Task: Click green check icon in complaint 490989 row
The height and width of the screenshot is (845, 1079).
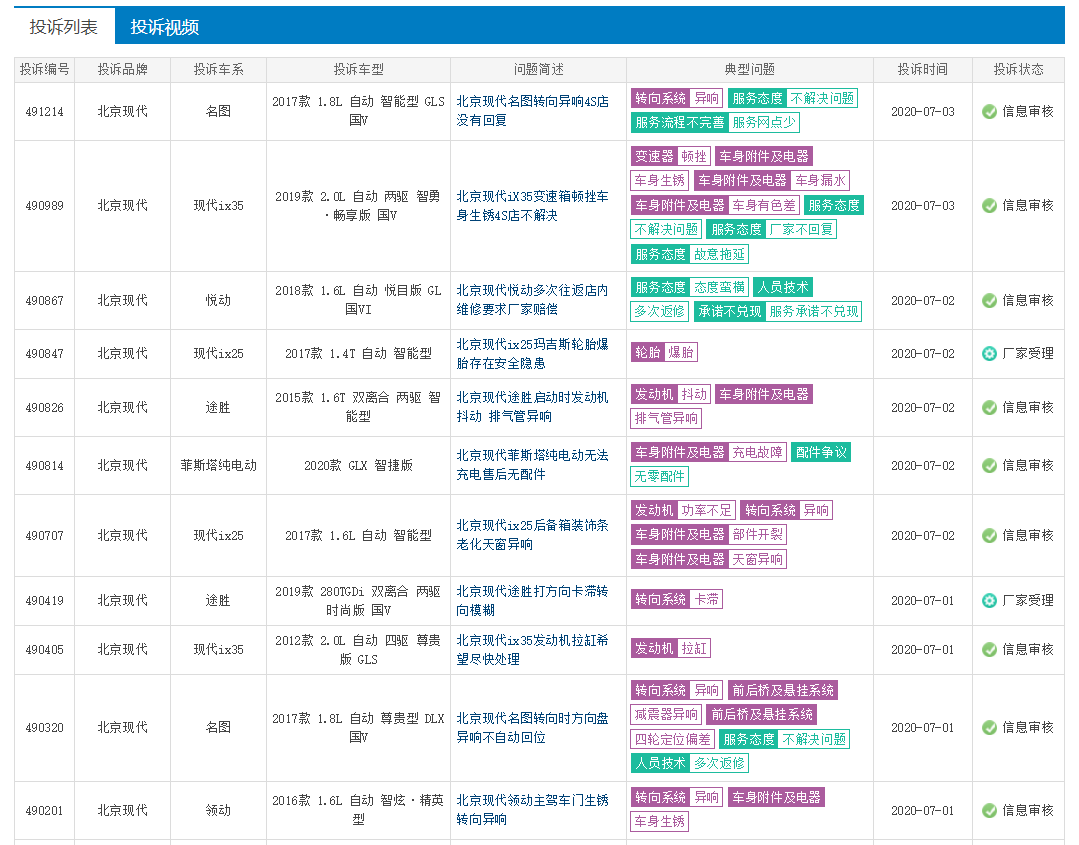Action: point(989,205)
